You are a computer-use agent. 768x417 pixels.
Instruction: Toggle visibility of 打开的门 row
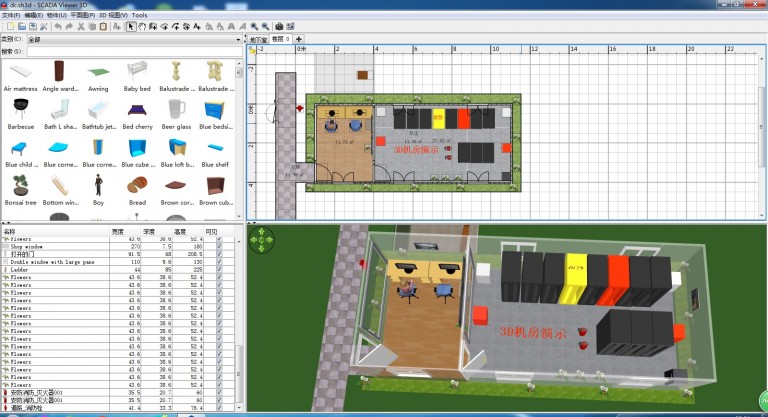(219, 254)
